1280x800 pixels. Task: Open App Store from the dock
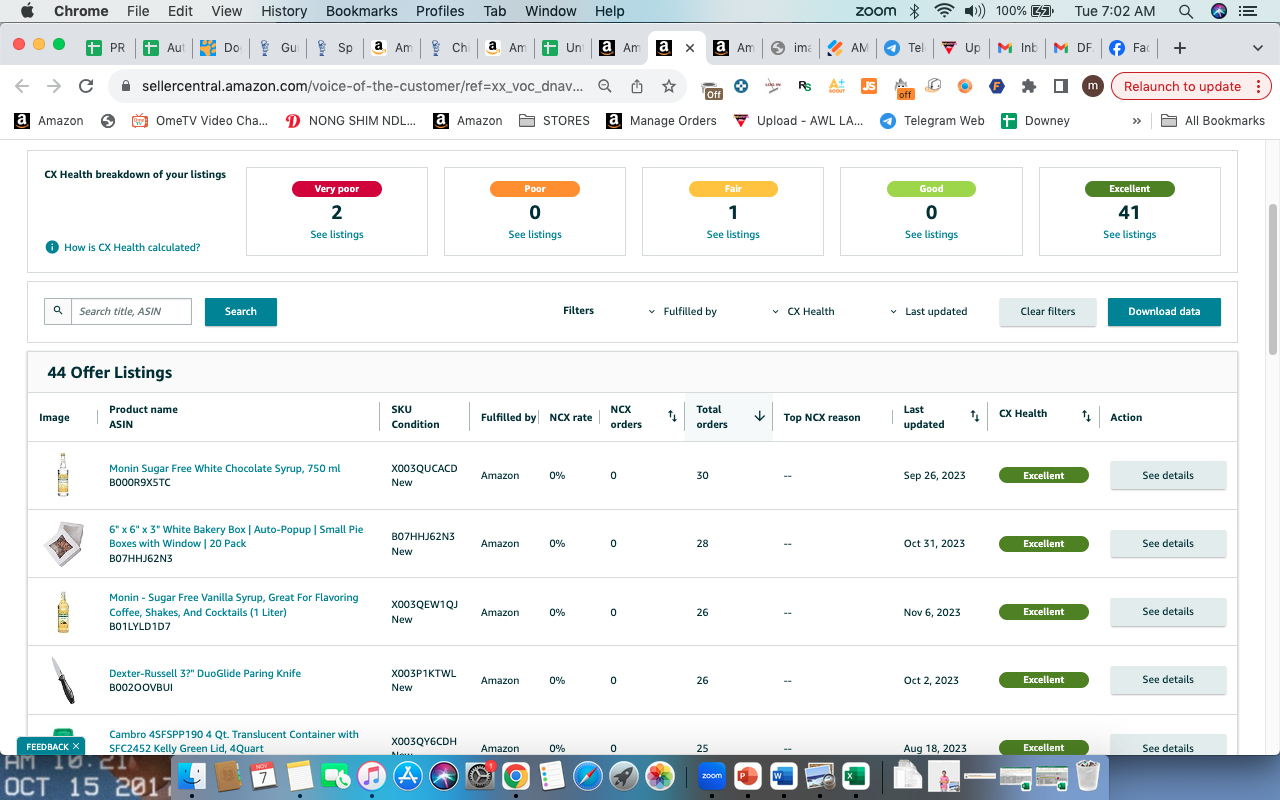point(407,775)
